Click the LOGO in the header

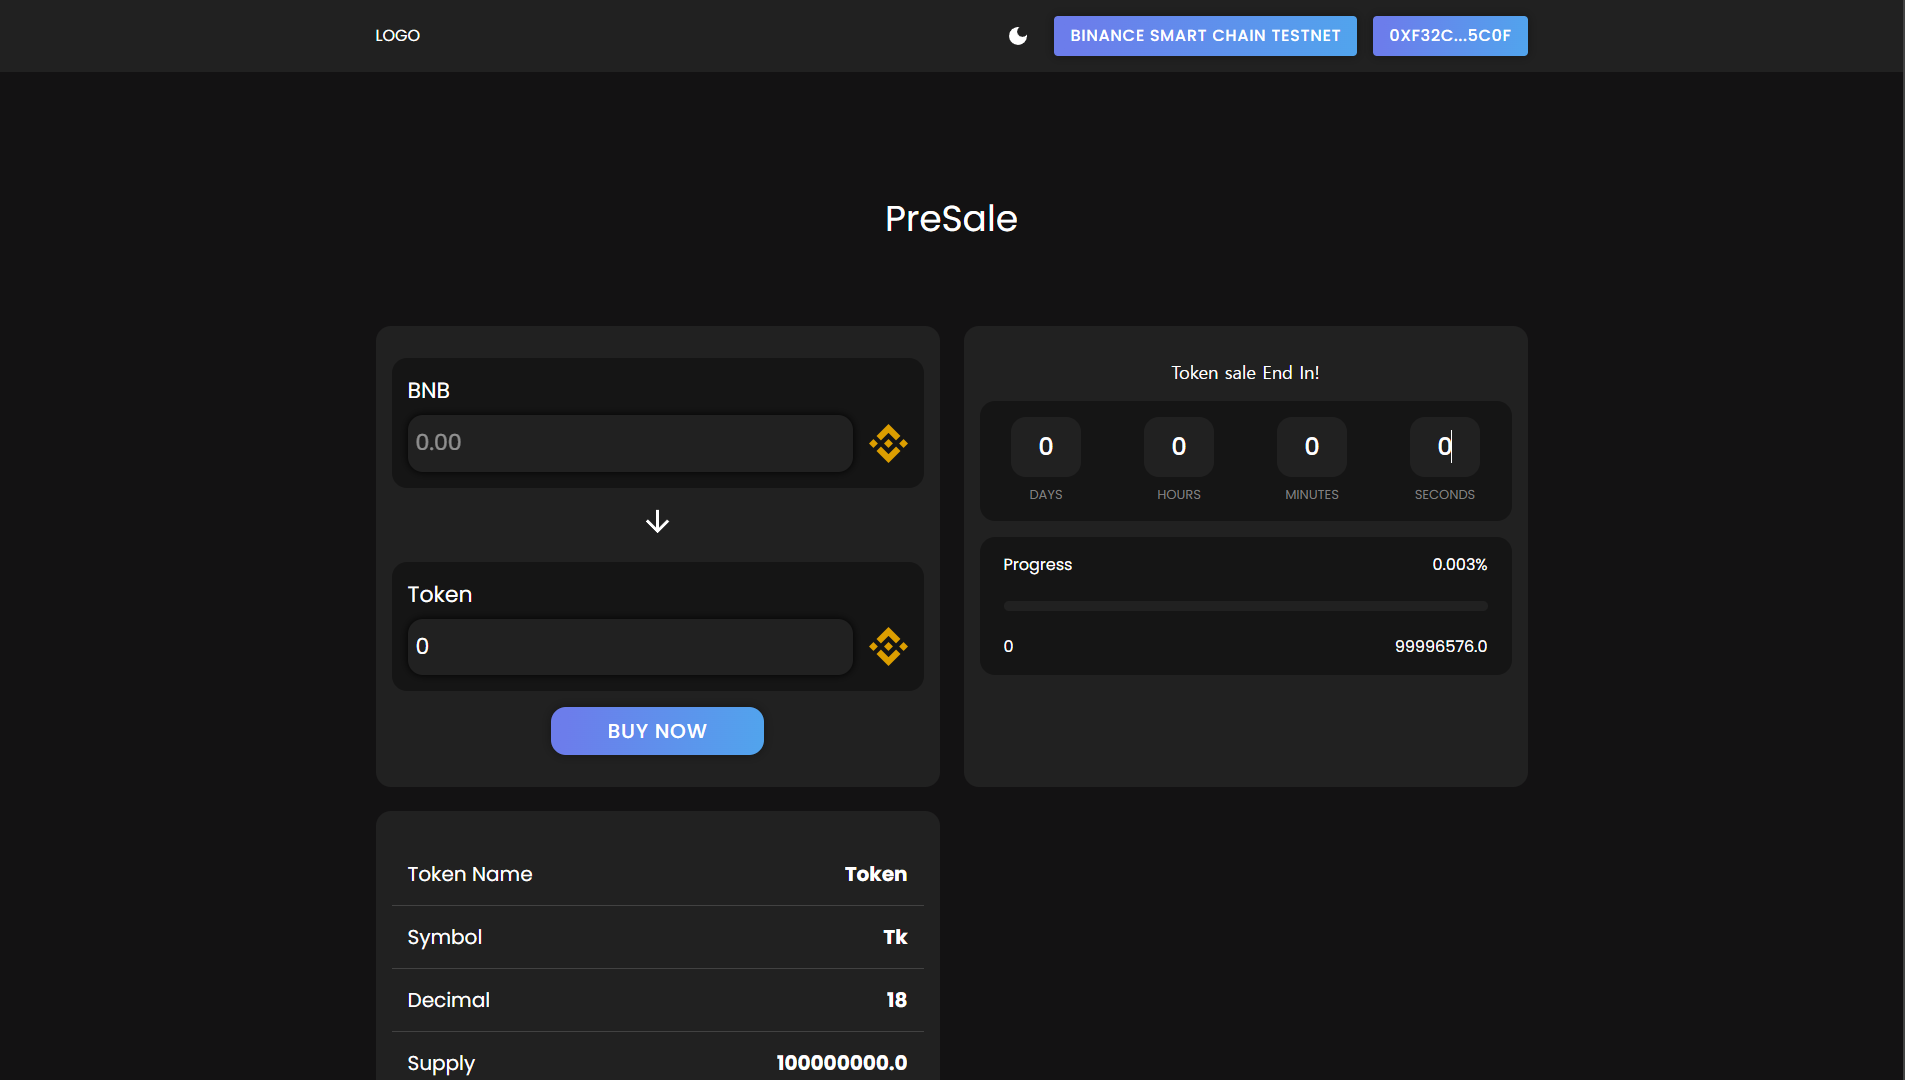click(x=397, y=36)
